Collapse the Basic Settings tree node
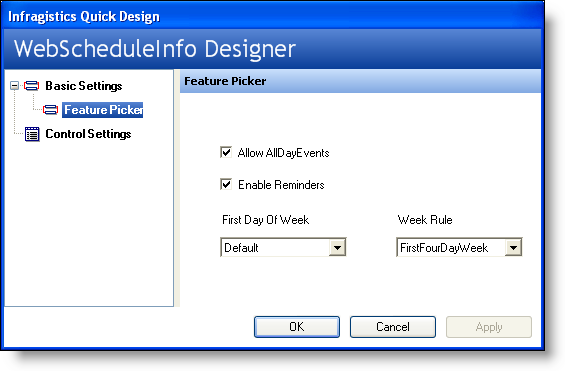The width and height of the screenshot is (565, 371). tap(14, 86)
